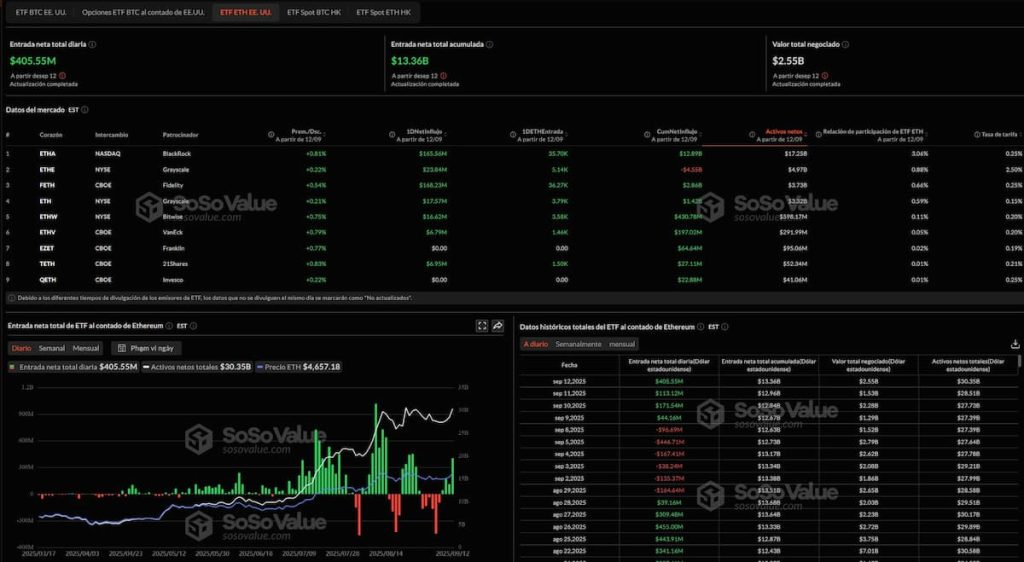Select Semanal chart interval
This screenshot has height=562, width=1024.
(x=52, y=349)
